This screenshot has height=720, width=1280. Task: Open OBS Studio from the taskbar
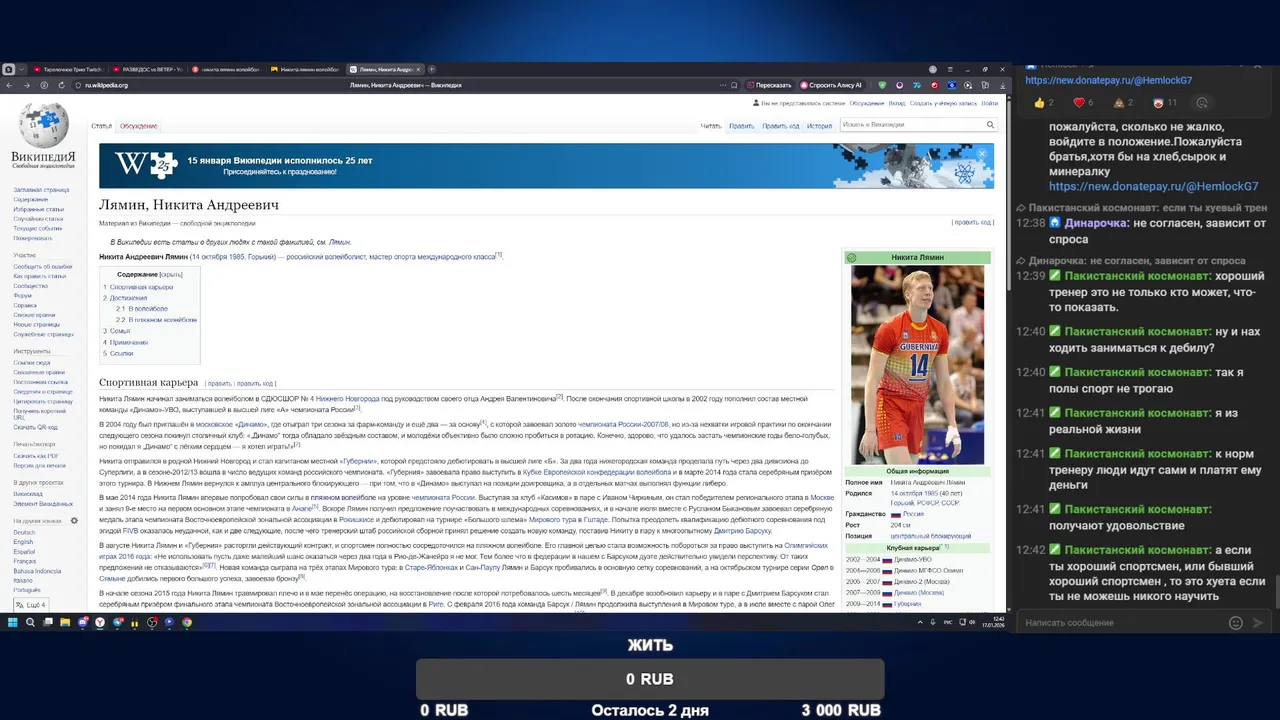coord(152,622)
